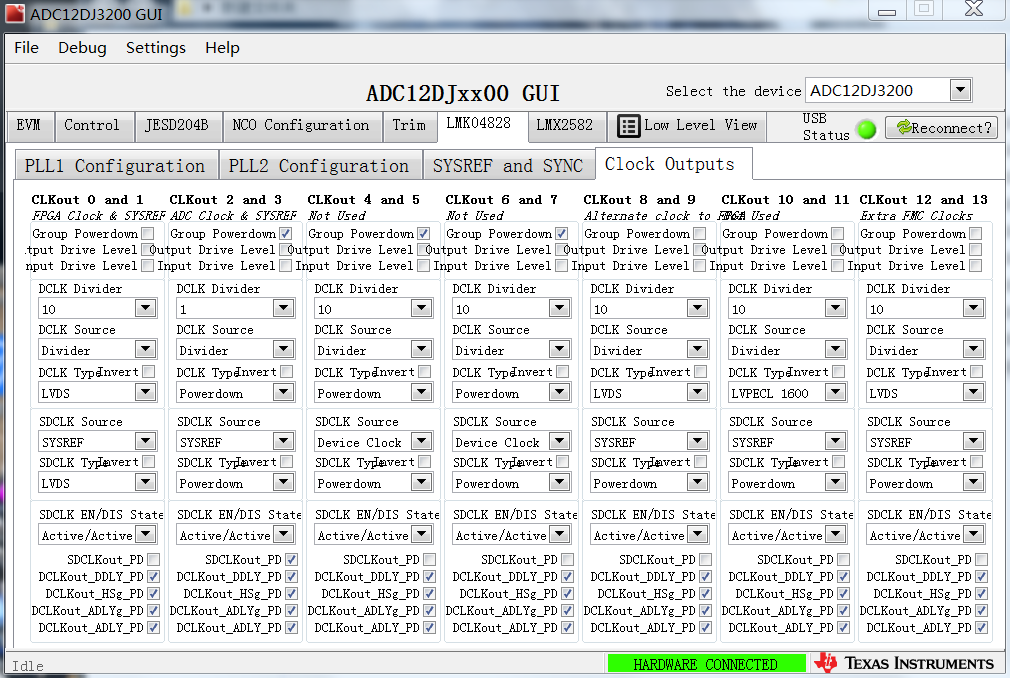This screenshot has height=678, width=1010.
Task: Open the LVPECL 1600 DCLK Type dropdown
Action: click(x=835, y=392)
